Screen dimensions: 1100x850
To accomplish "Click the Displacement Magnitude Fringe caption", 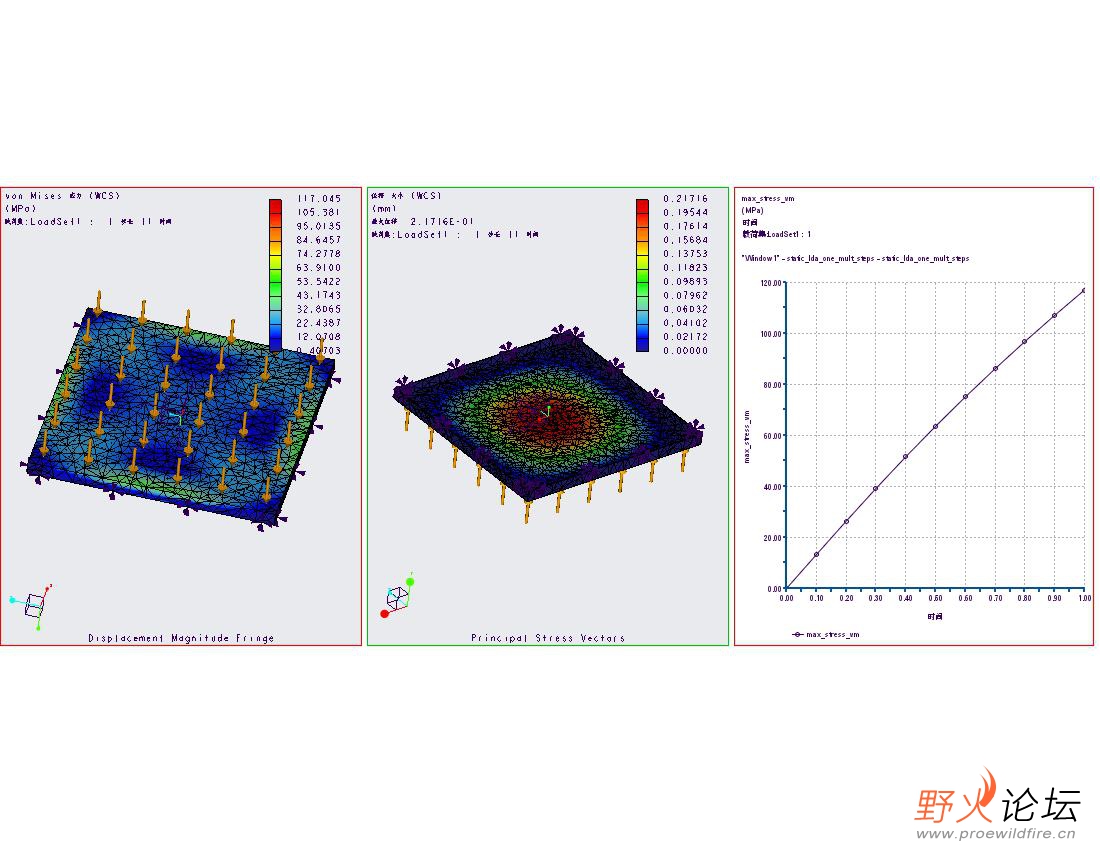I will coord(181,638).
